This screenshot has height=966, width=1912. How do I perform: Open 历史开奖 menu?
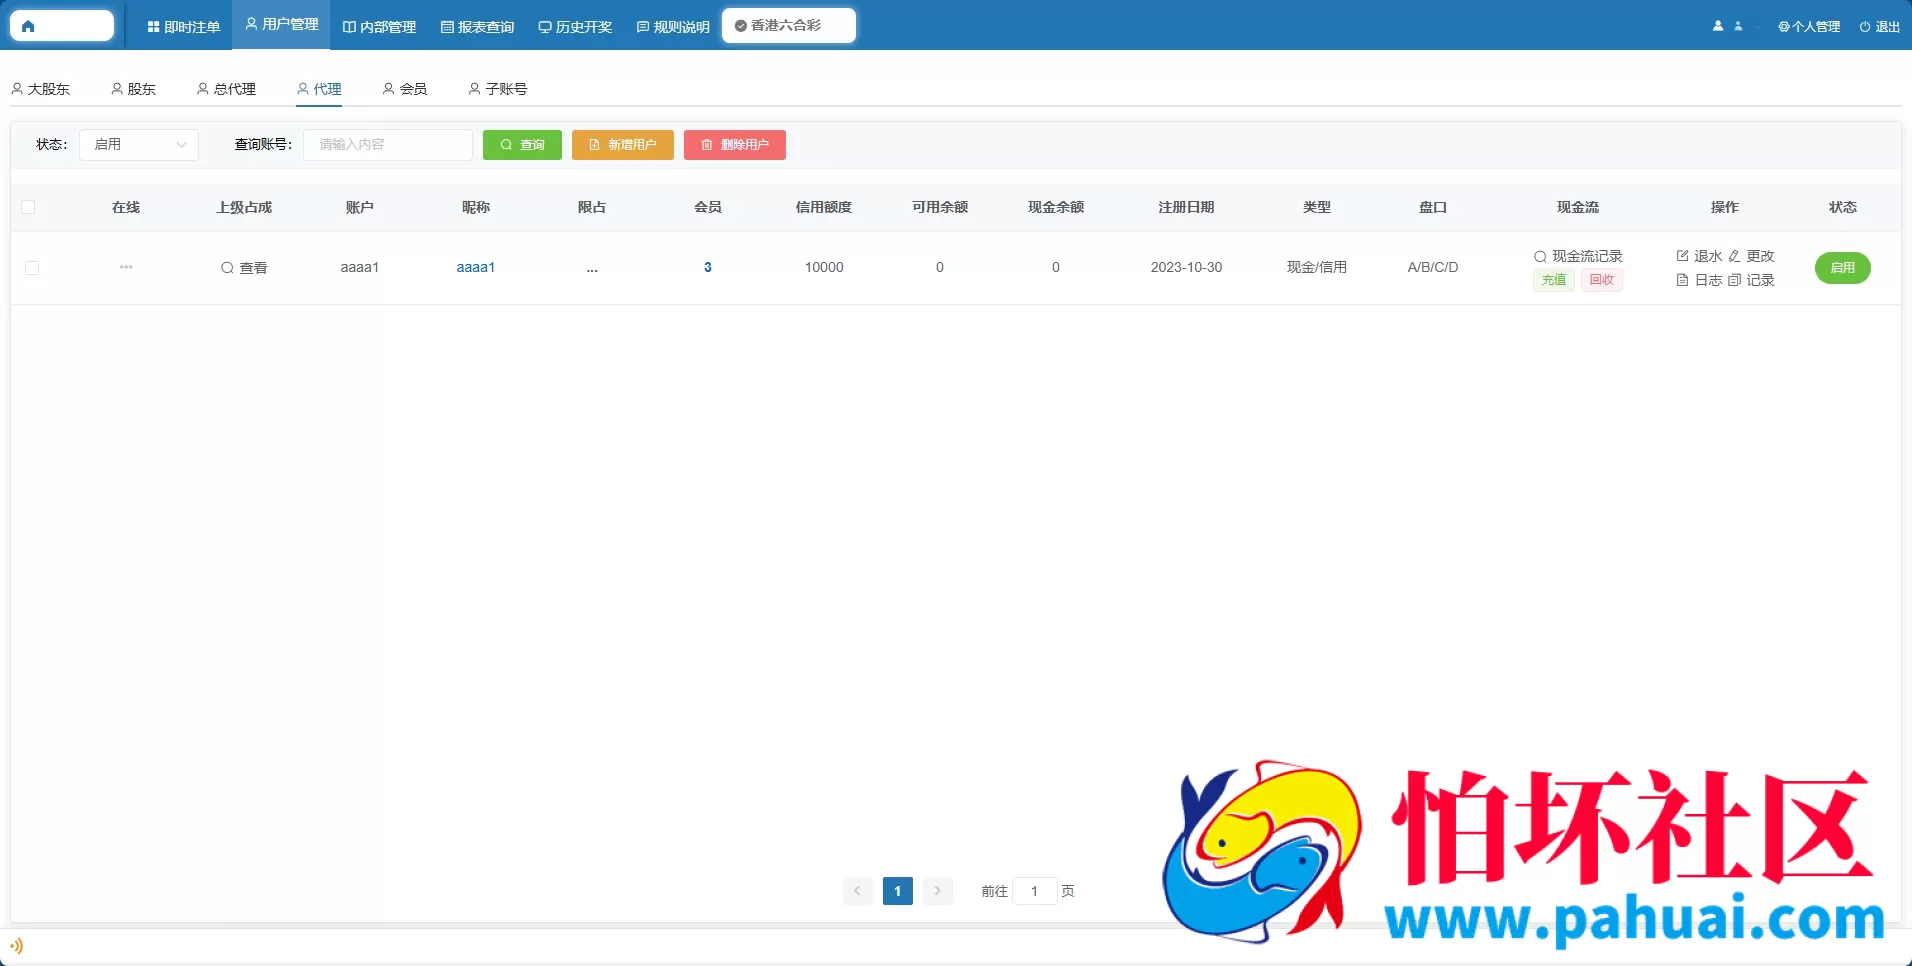coord(575,26)
